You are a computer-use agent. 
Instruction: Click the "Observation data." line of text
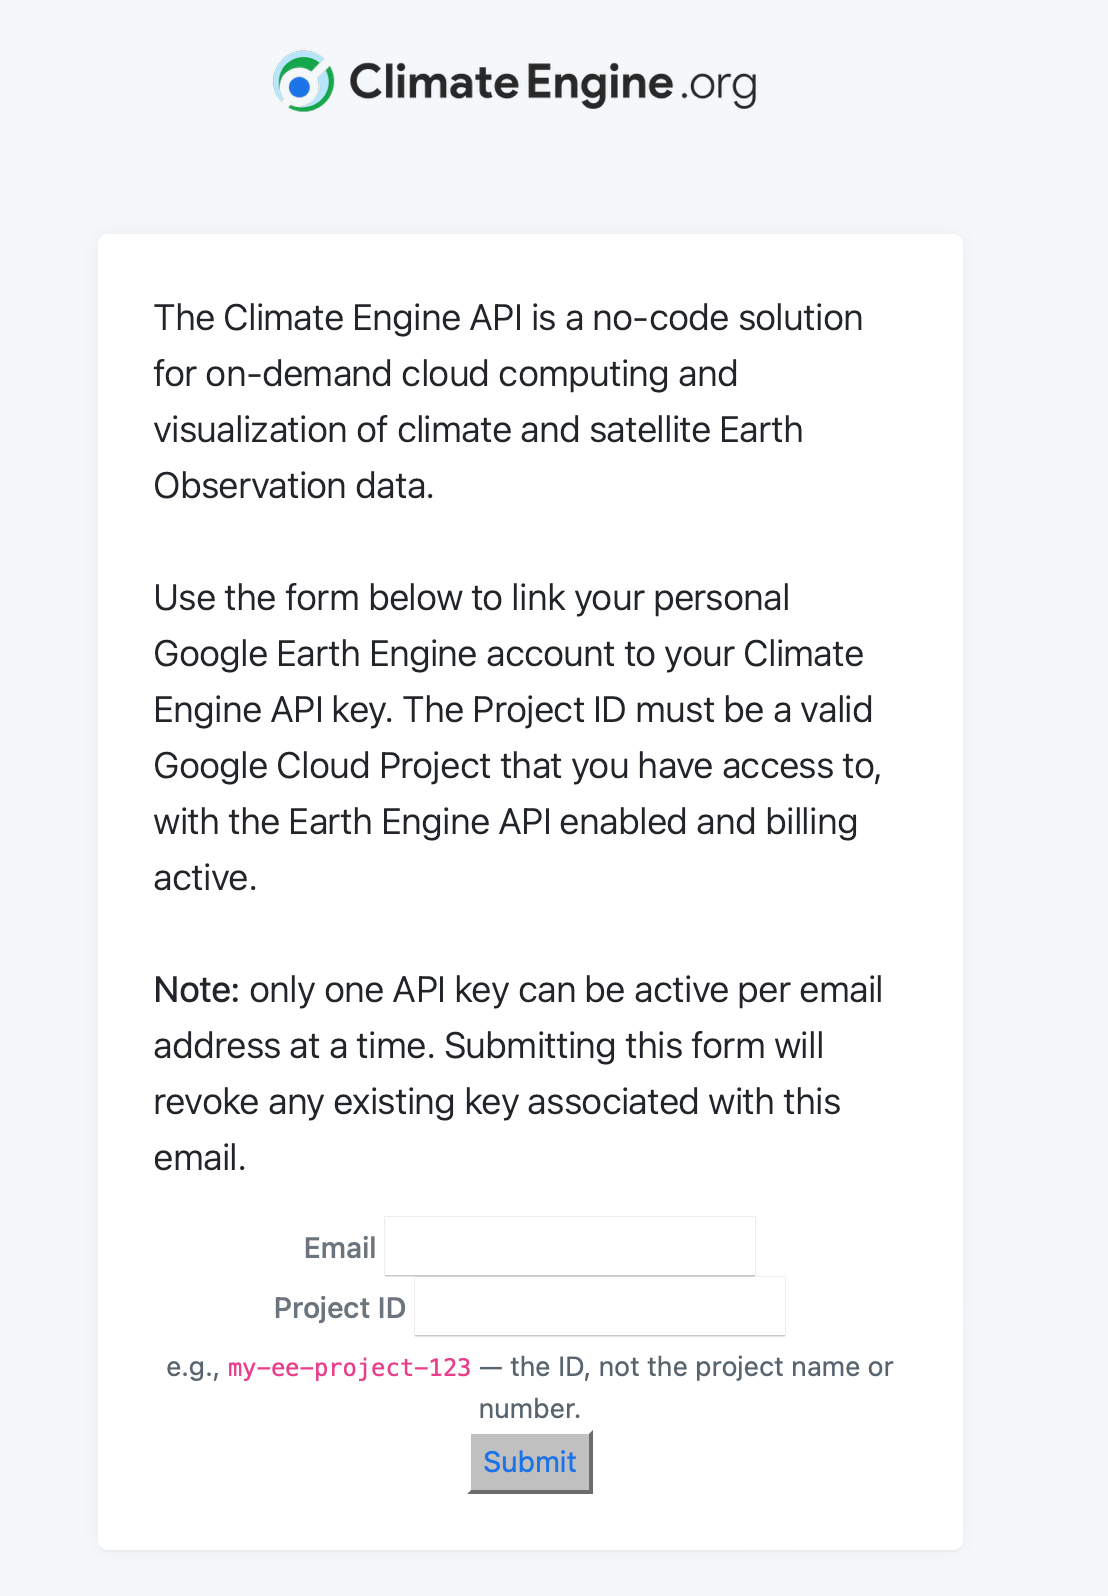click(x=294, y=485)
